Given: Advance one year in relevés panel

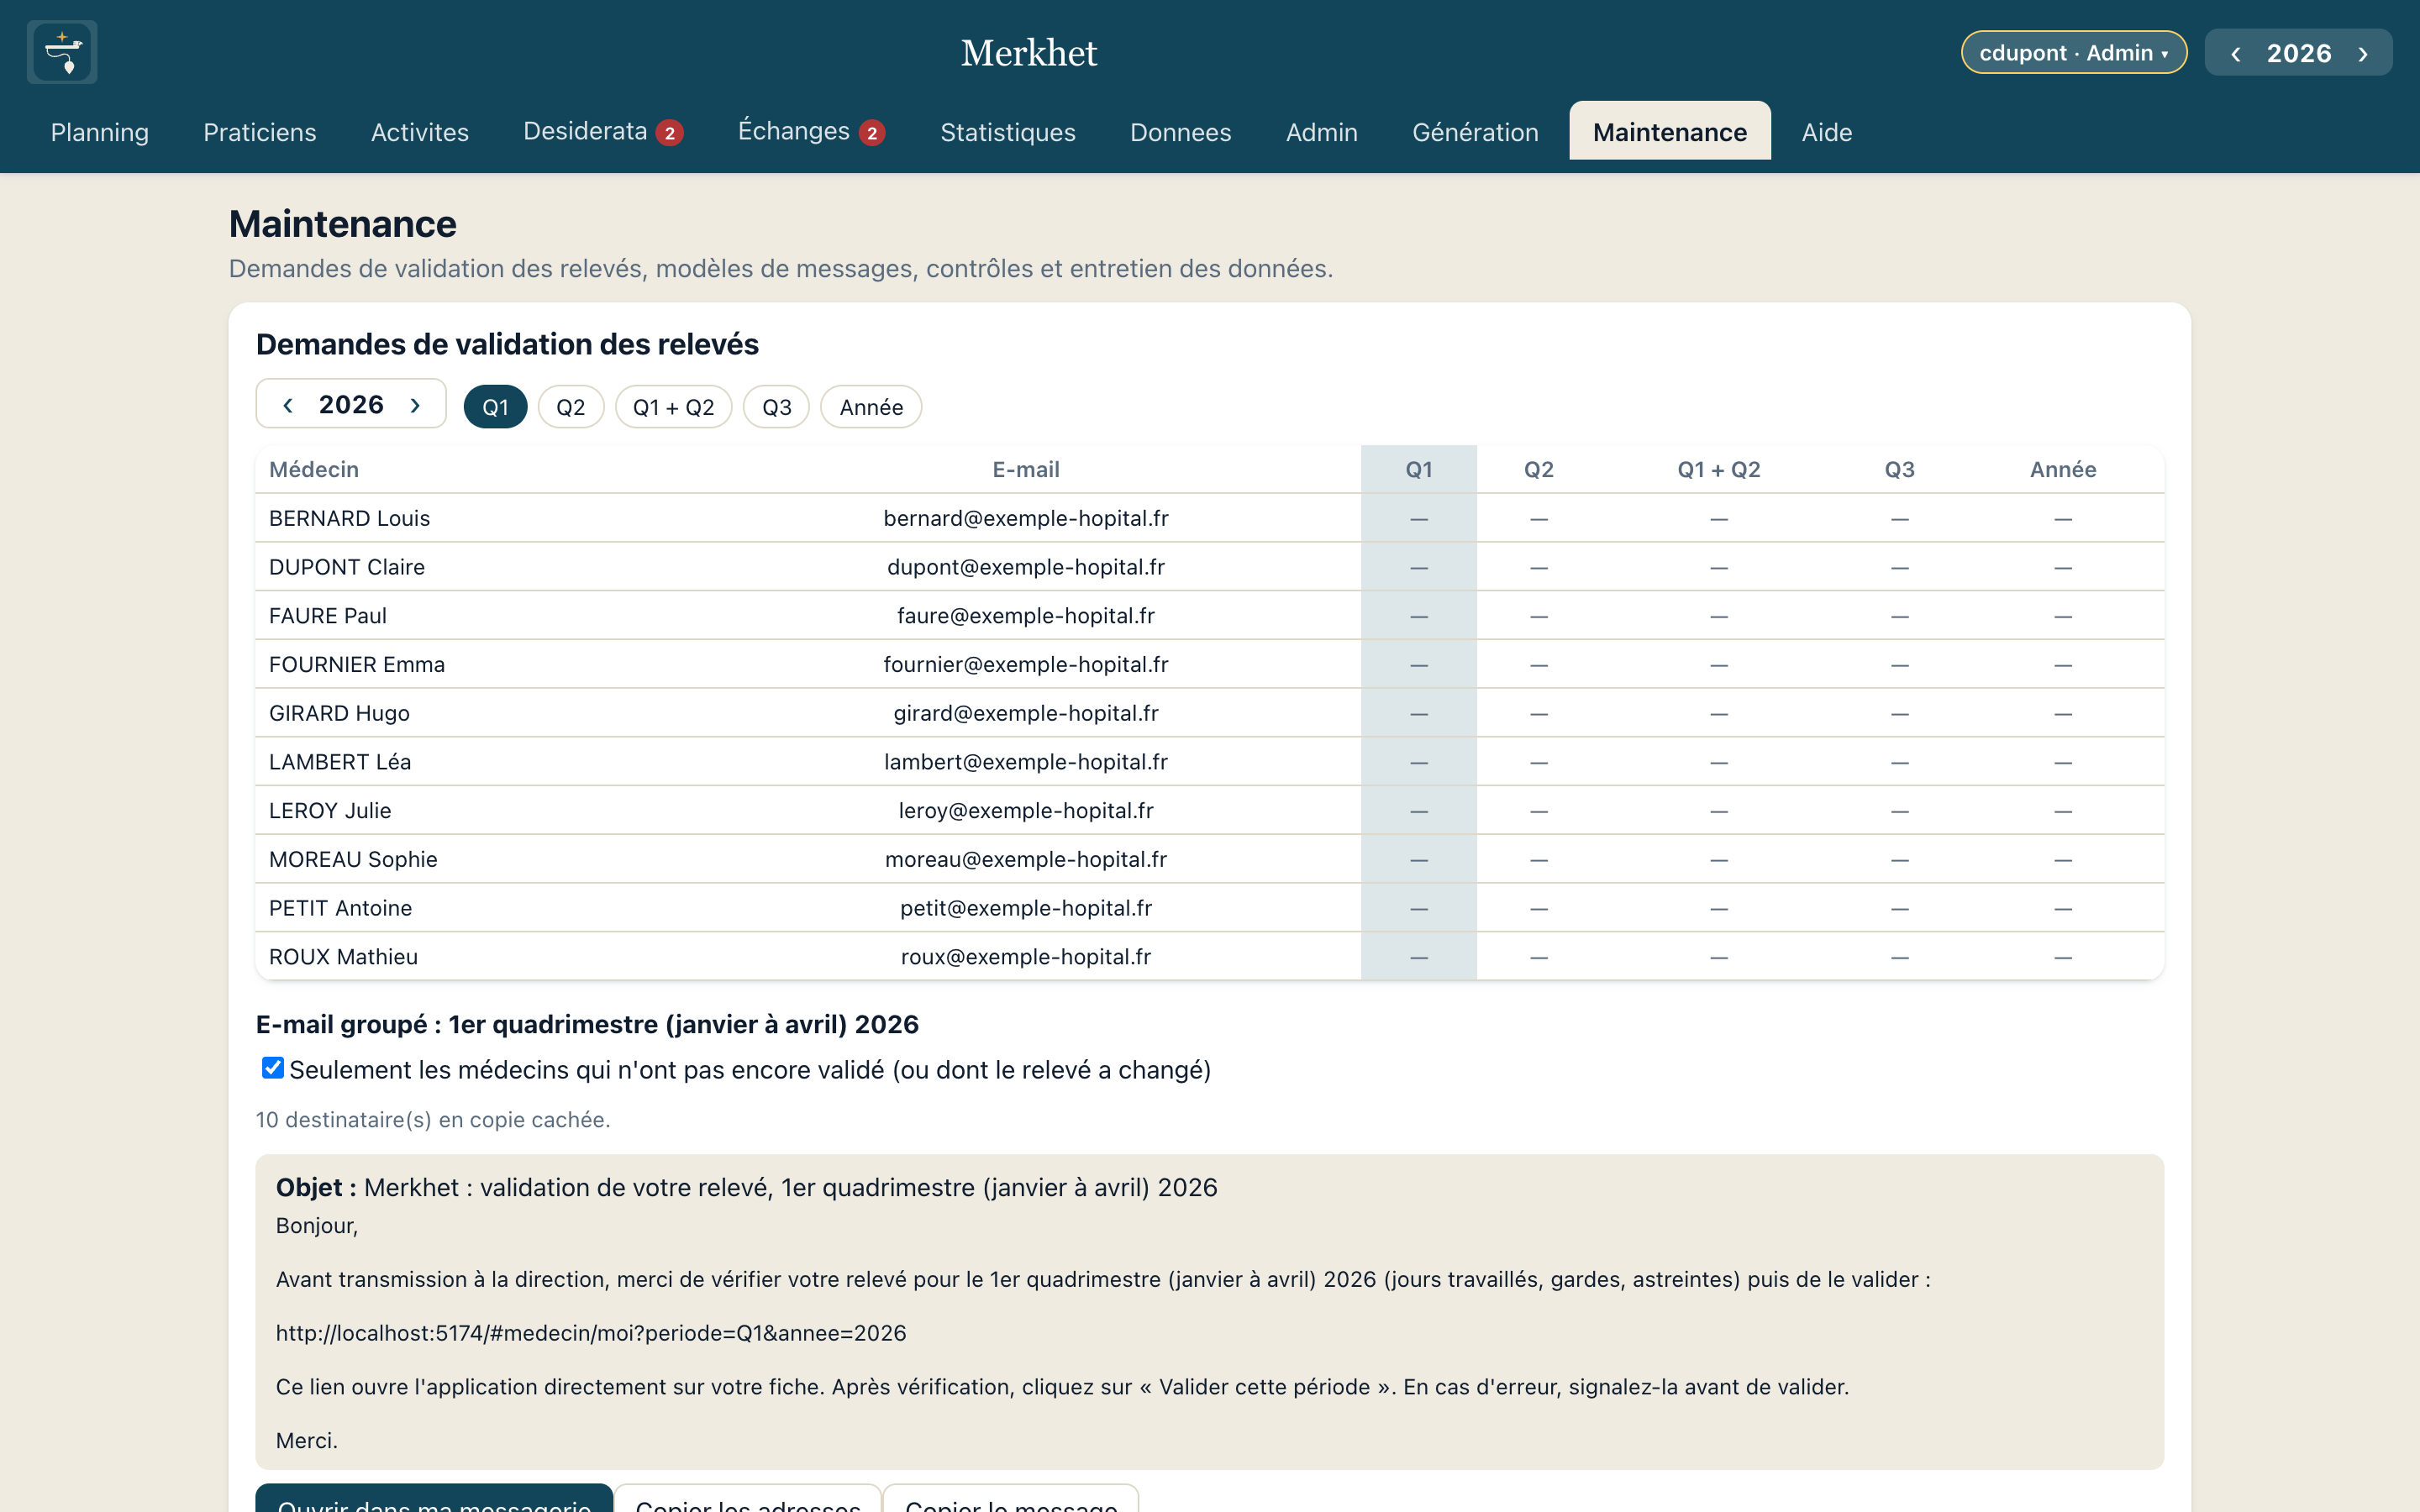Looking at the screenshot, I should (x=415, y=404).
